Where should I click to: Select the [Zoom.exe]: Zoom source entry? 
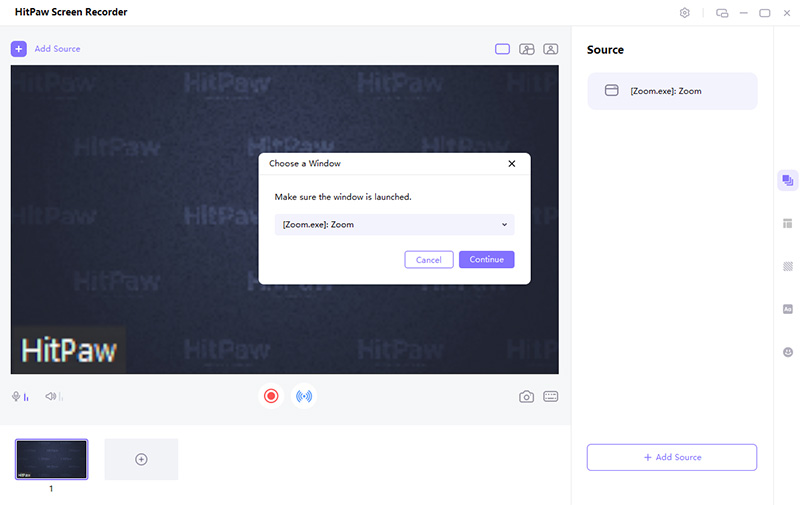pyautogui.click(x=672, y=91)
